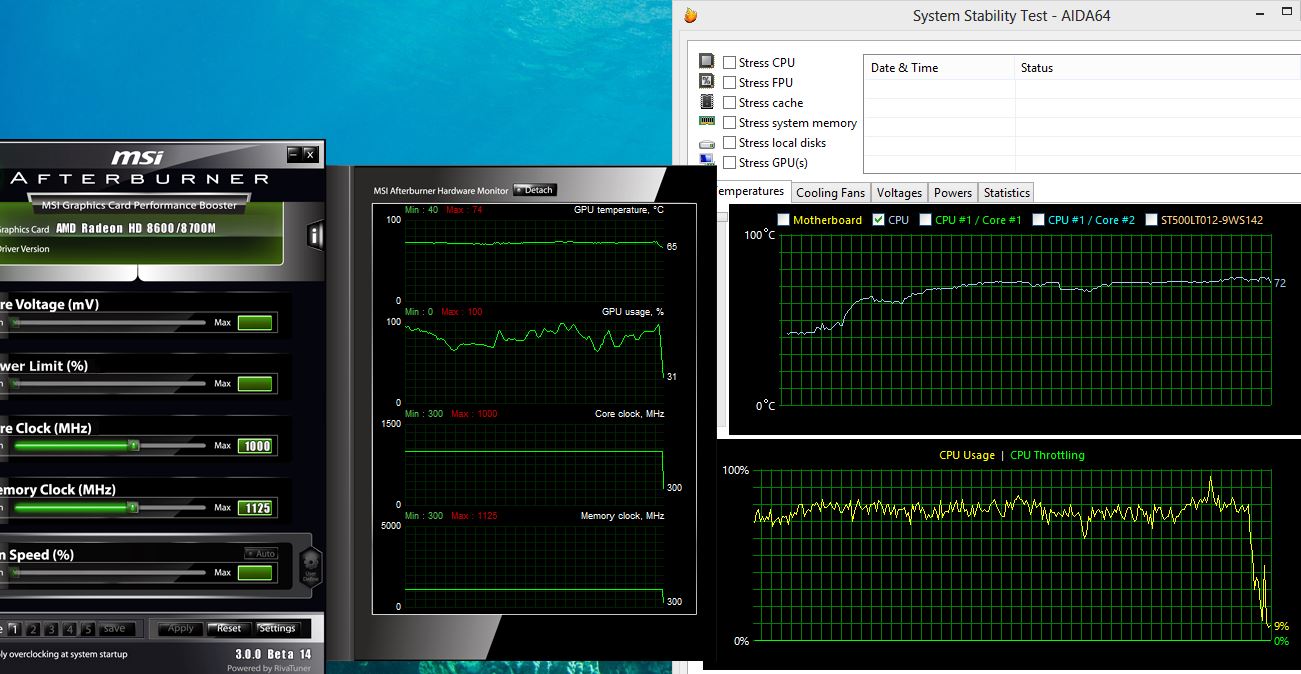Open Afterburner Settings
The image size is (1301, 674).
tap(277, 628)
